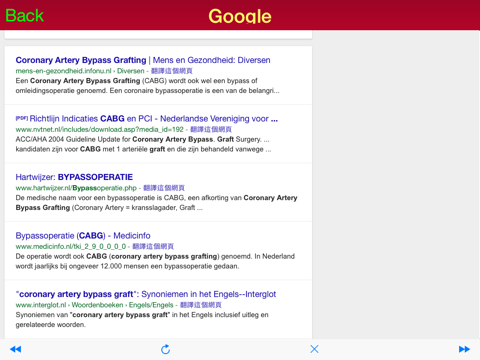Go forward using fast-forward arrows
This screenshot has width=480, height=360.
coord(464,349)
